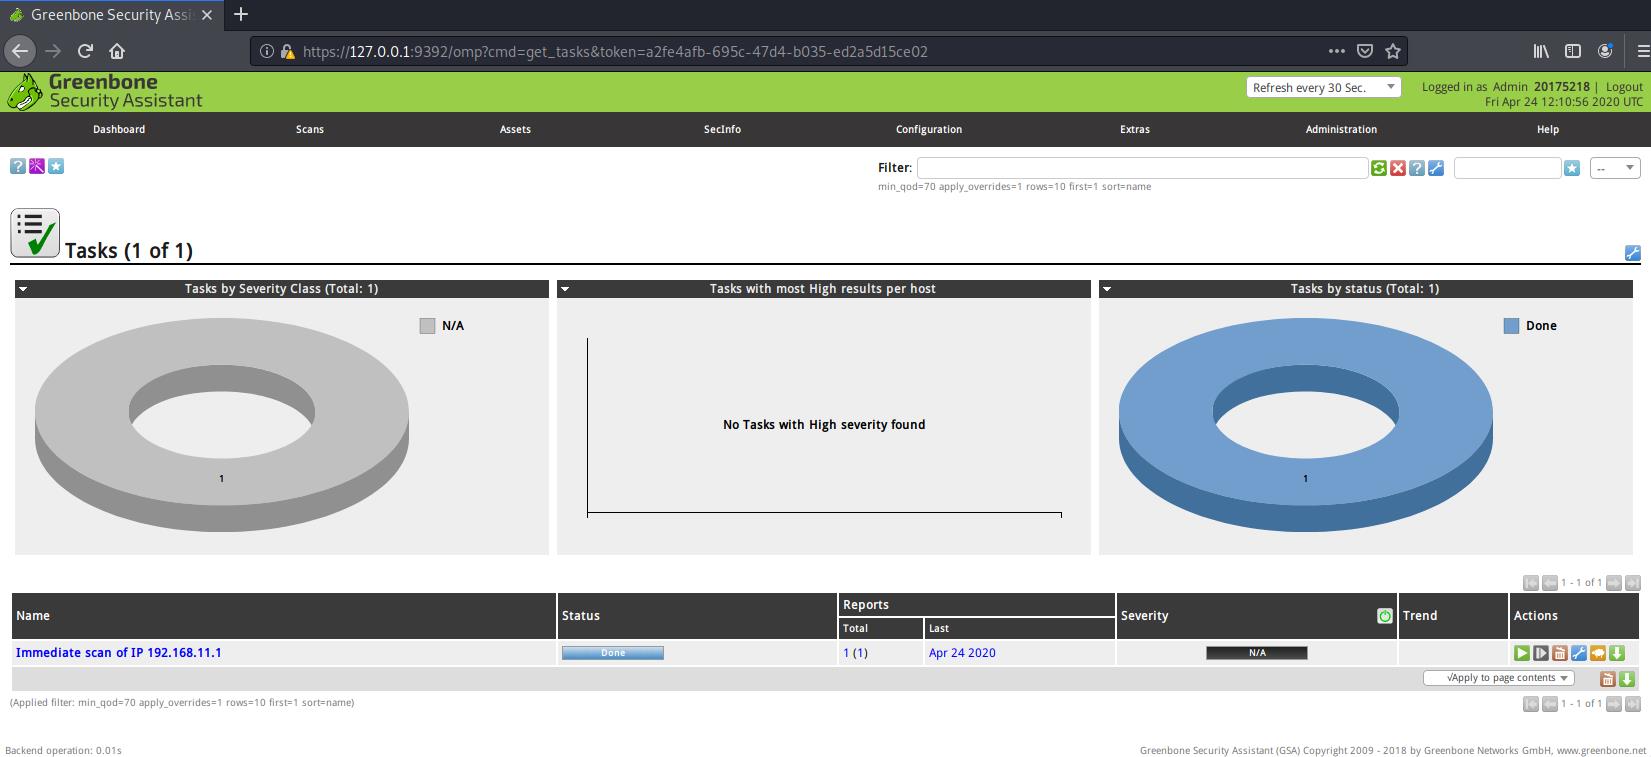The image size is (1651, 757).
Task: Open the Refresh every 30 Sec. dropdown
Action: pos(1323,88)
